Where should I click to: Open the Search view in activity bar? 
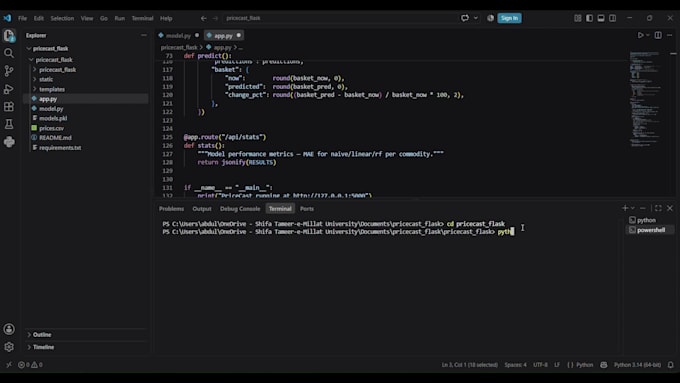9,53
